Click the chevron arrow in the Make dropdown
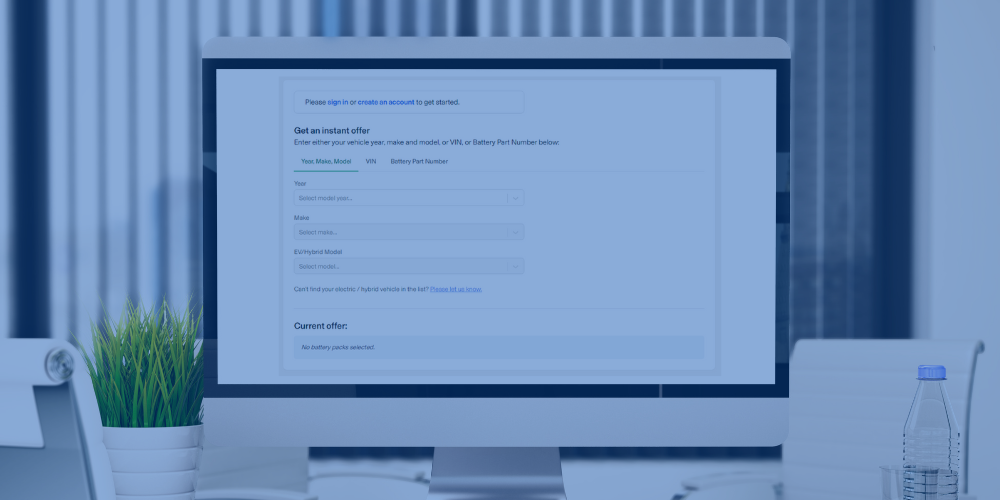The image size is (1000, 500). [515, 232]
